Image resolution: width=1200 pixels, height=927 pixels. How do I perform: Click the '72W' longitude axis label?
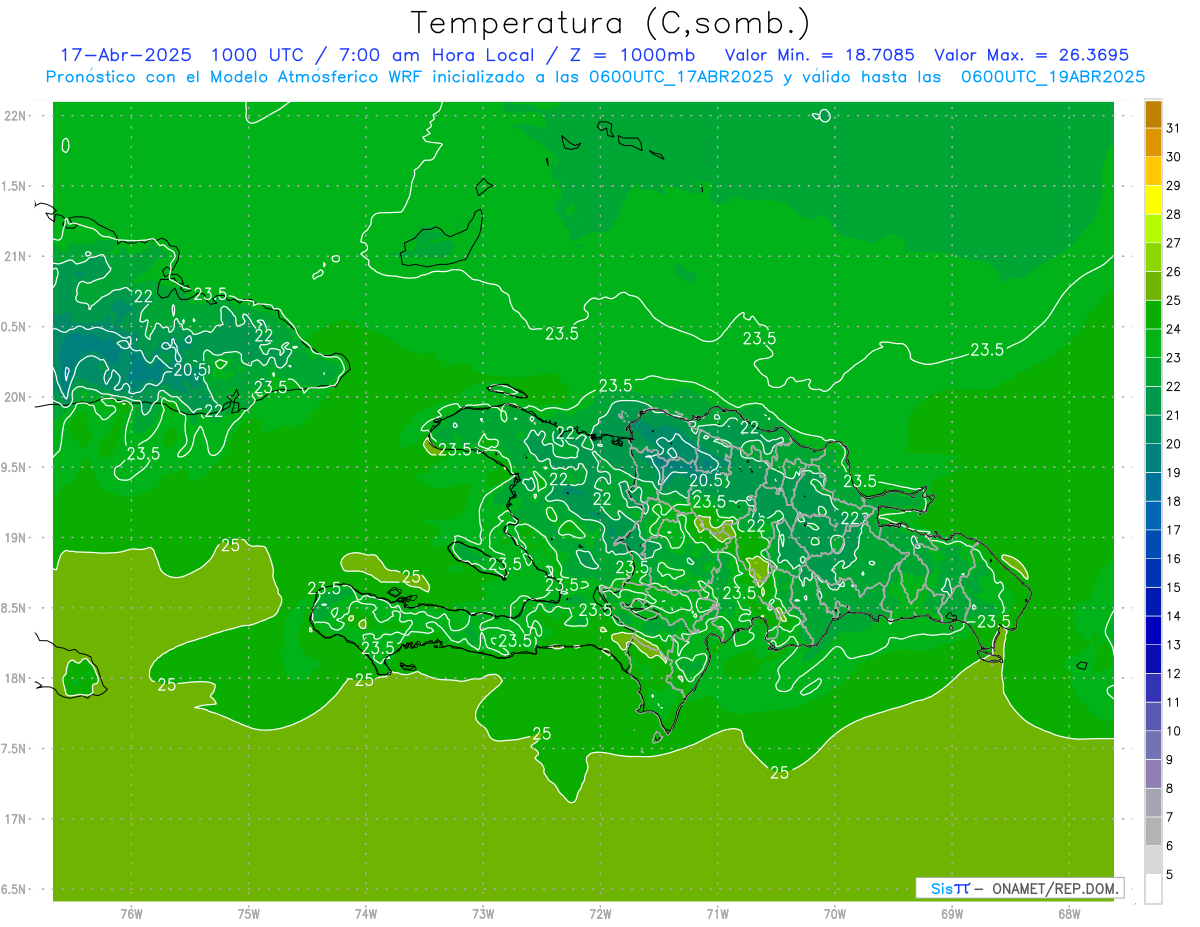click(x=600, y=913)
